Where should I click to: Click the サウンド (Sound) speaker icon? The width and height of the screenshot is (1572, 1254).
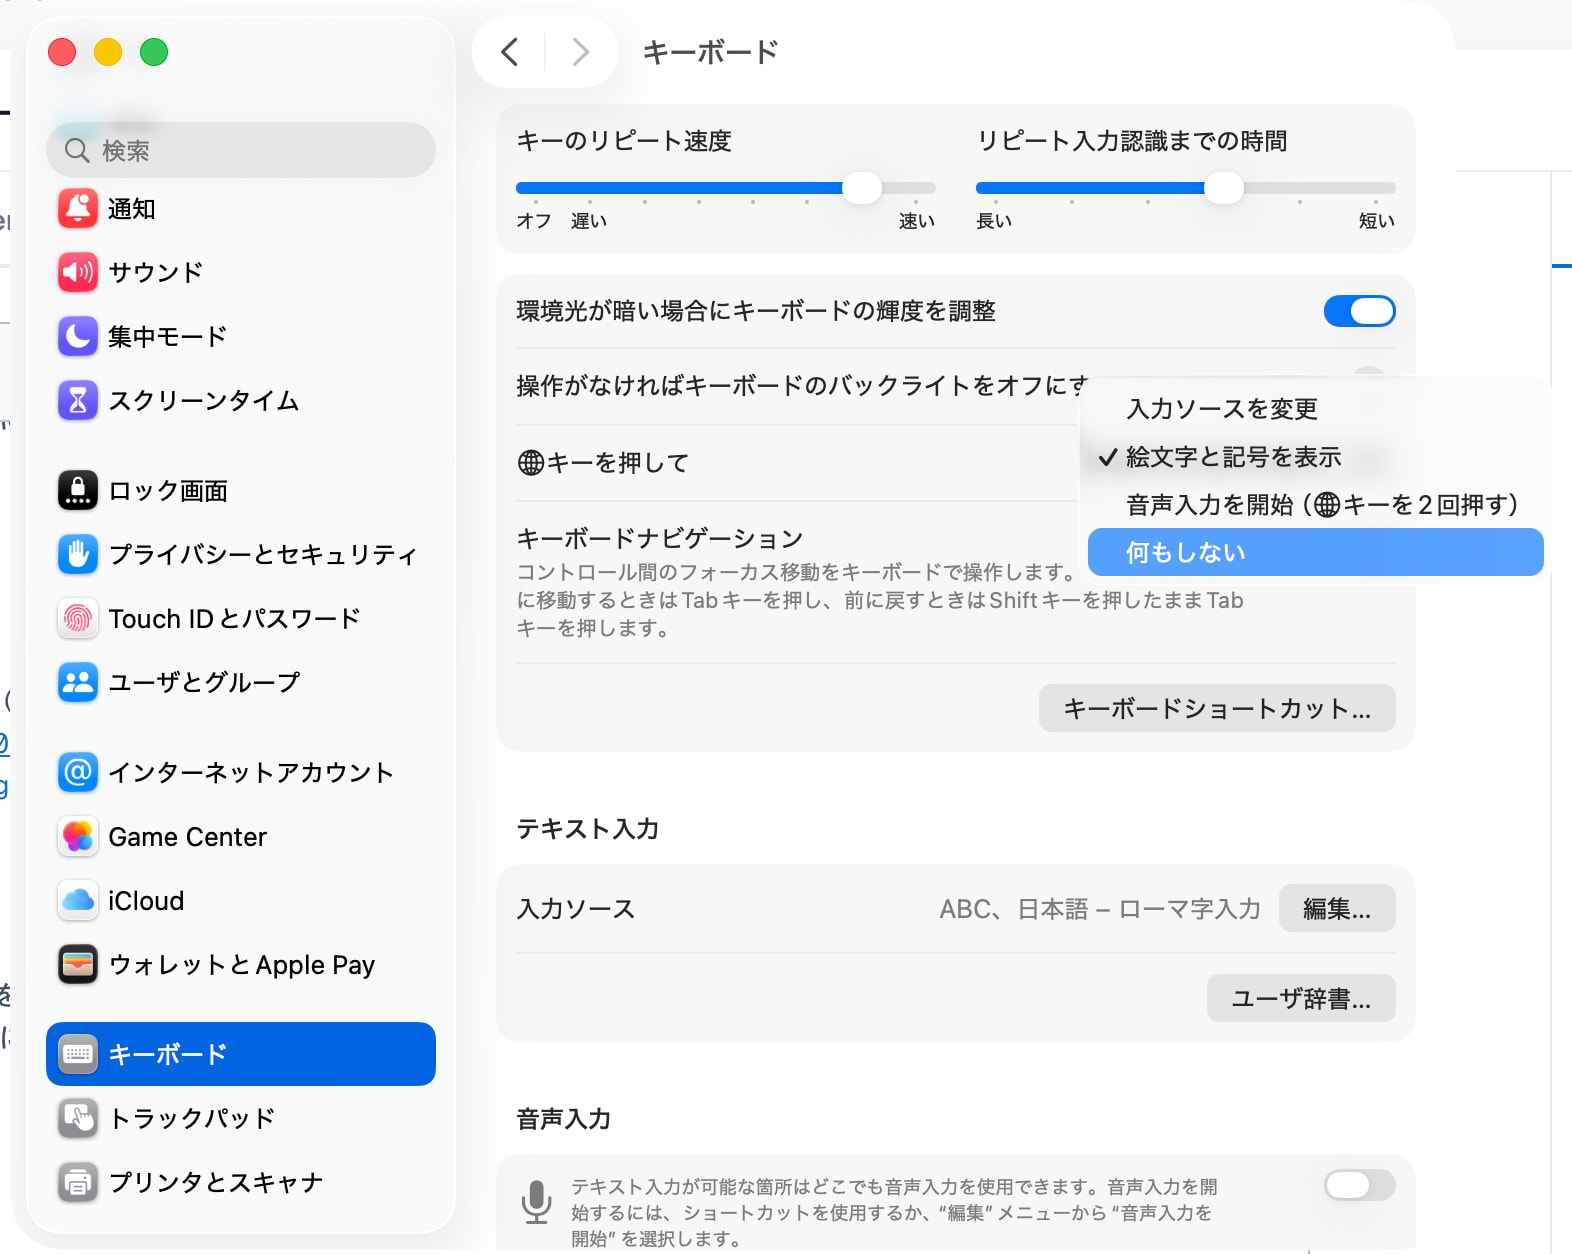[x=78, y=272]
